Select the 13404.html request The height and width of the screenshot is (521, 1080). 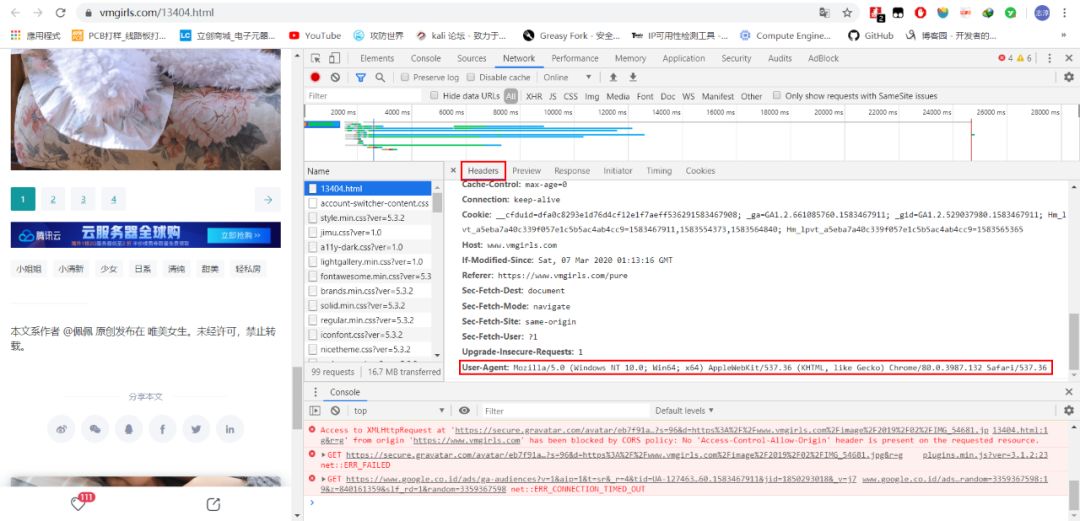pos(368,188)
